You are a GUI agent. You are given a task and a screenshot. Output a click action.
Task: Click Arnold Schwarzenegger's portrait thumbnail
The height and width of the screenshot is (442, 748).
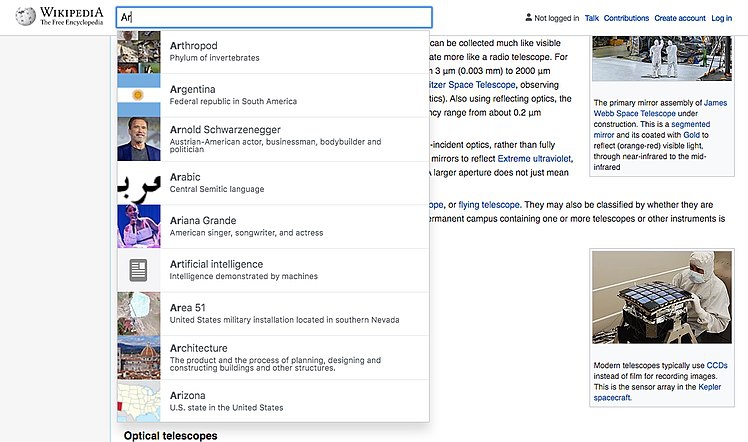point(138,139)
